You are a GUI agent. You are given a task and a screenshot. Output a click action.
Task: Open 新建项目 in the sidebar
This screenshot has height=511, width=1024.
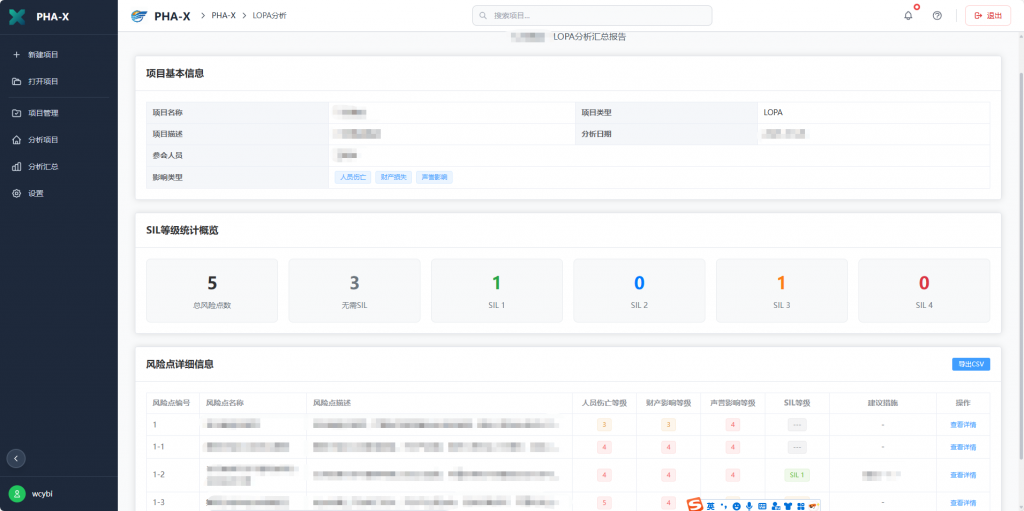pos(43,54)
